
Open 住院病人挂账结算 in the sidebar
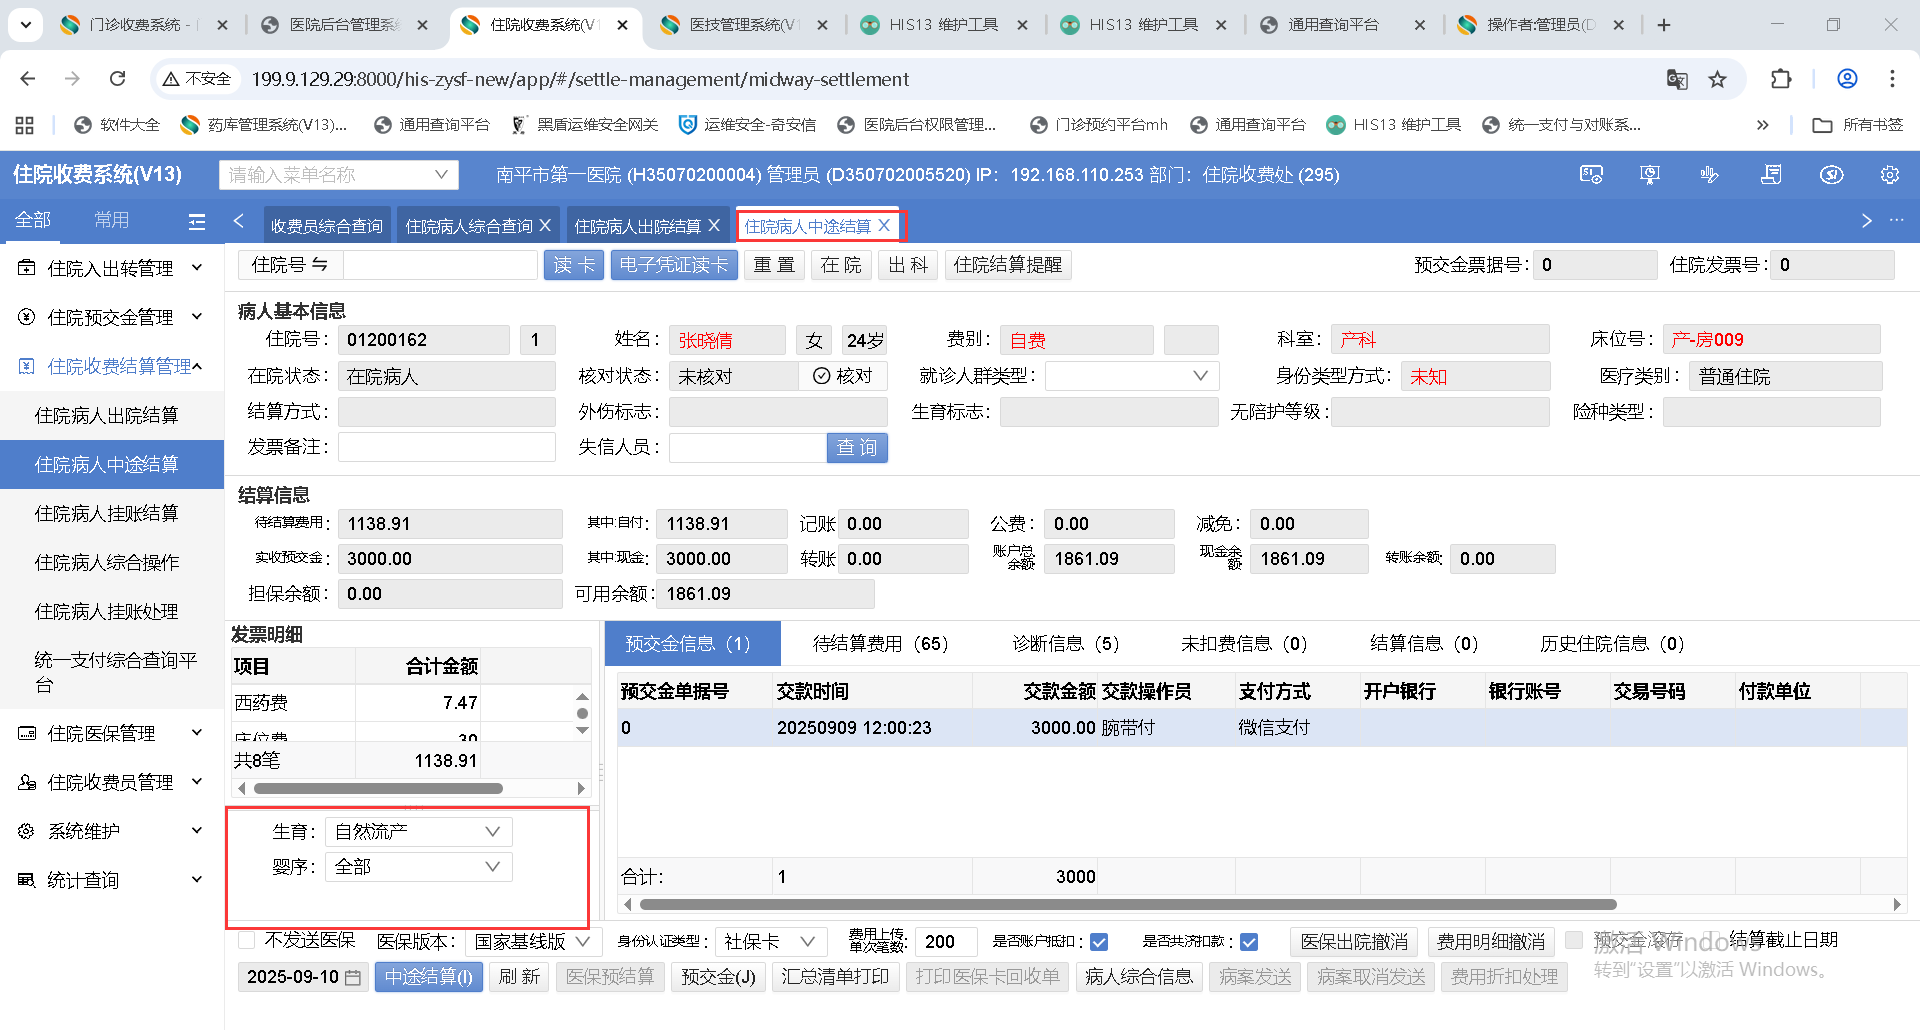coord(112,513)
